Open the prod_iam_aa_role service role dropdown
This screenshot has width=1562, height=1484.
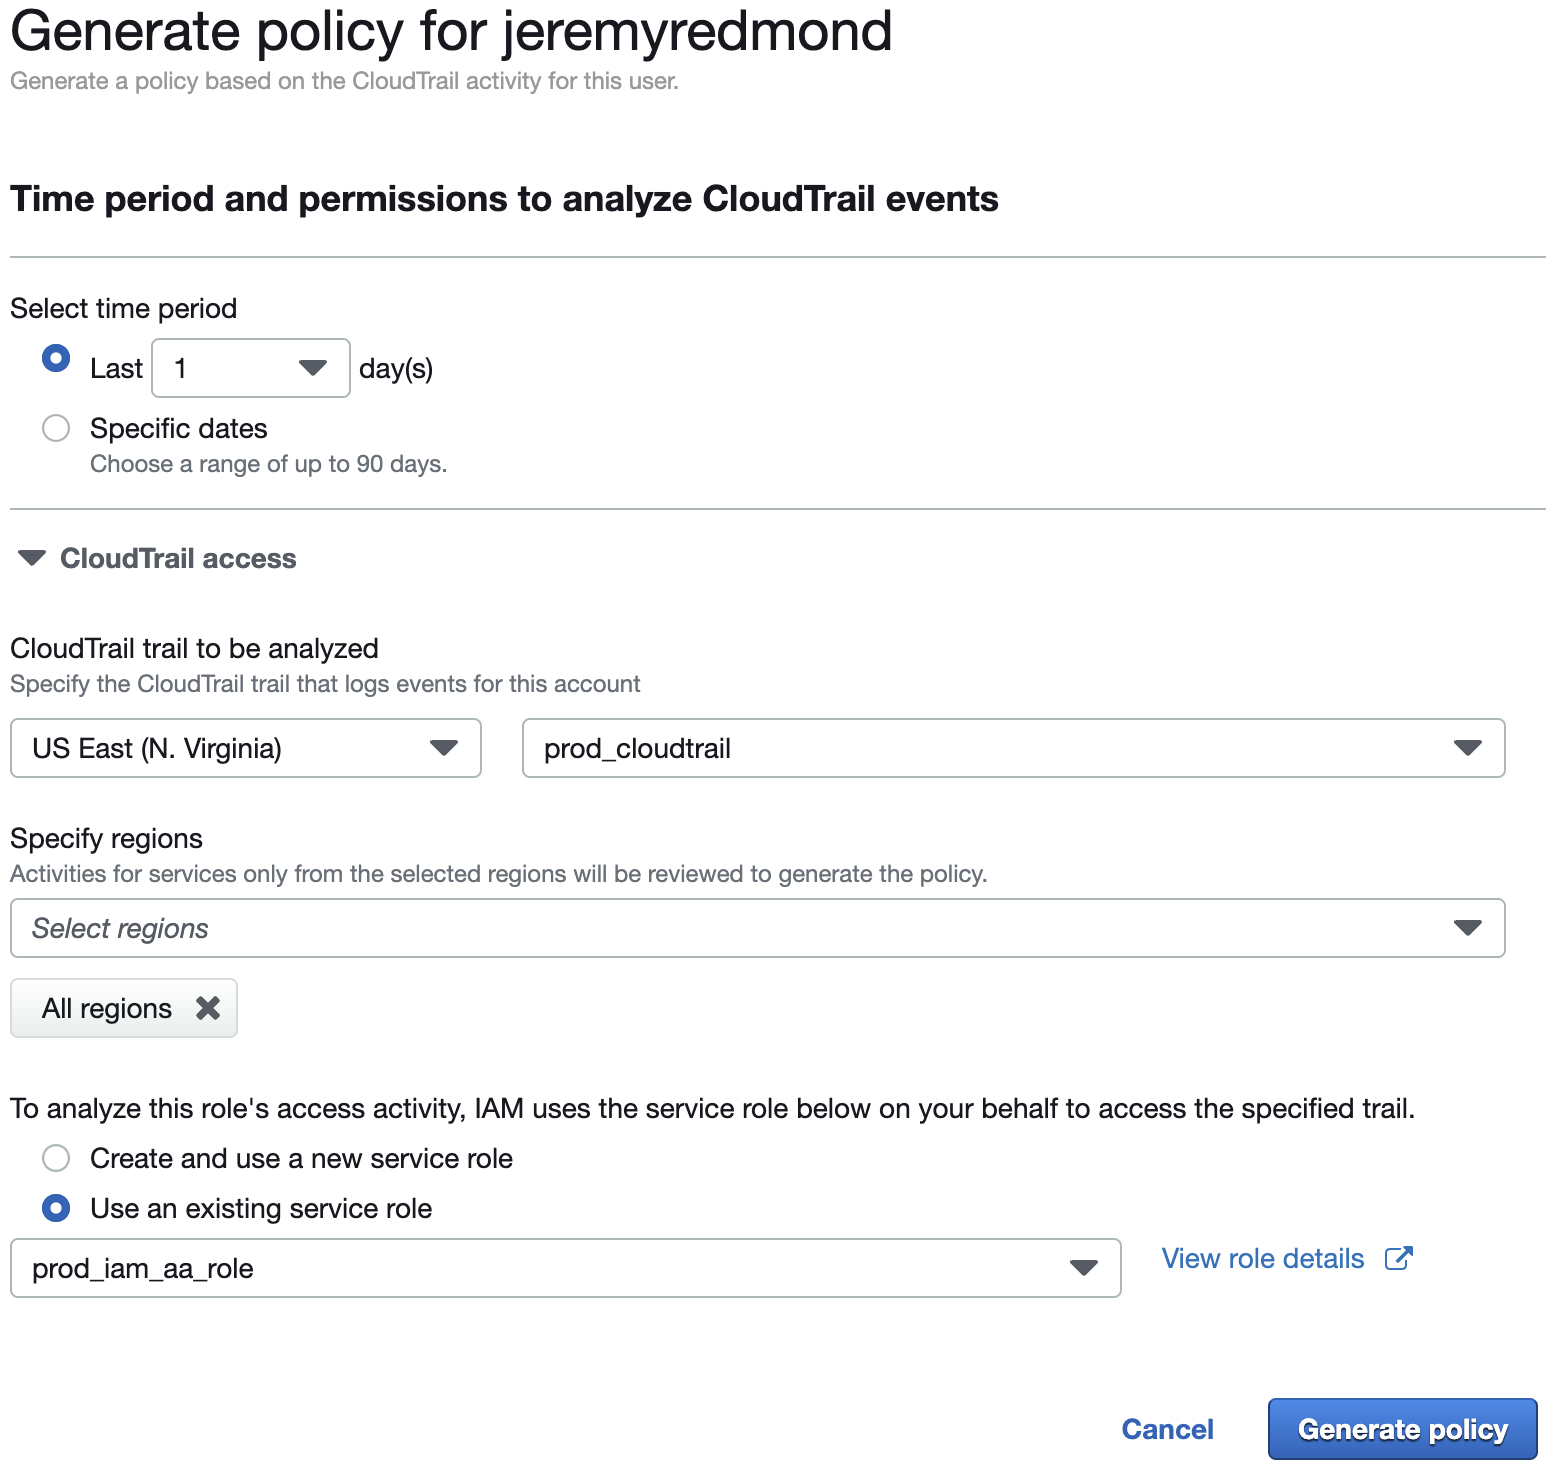coord(566,1268)
